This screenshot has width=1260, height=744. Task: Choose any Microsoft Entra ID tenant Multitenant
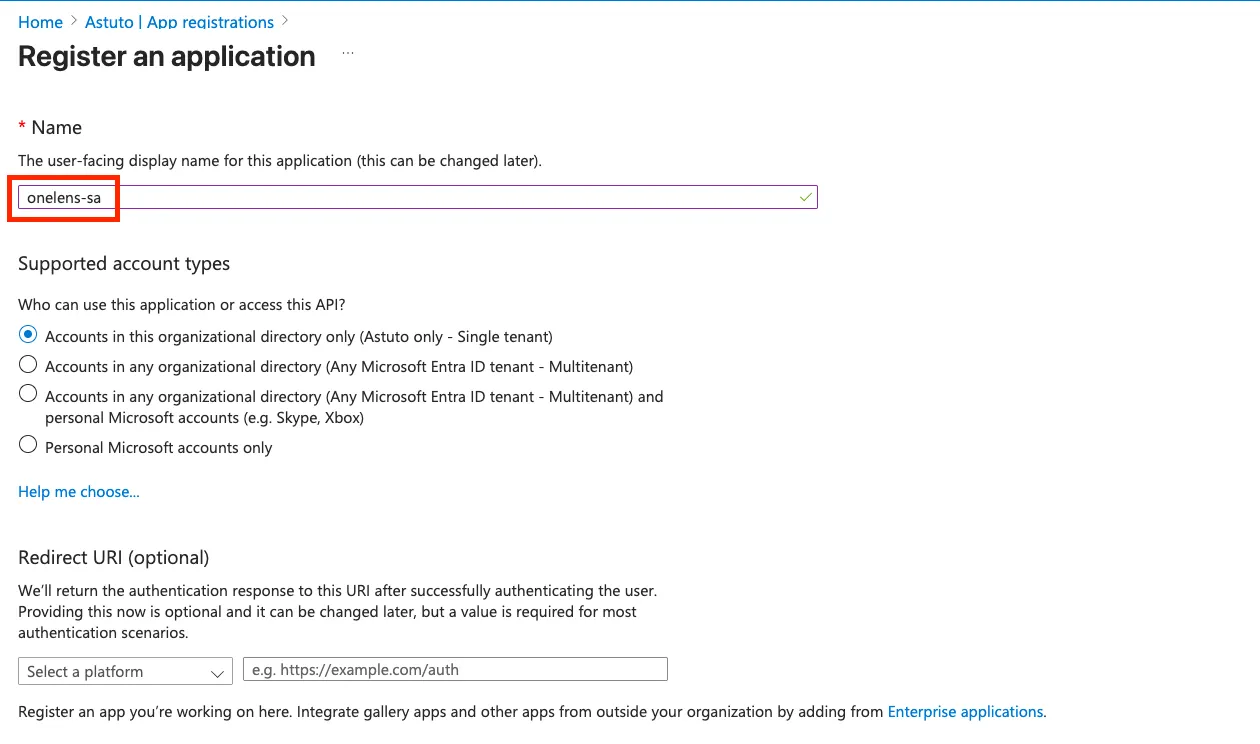(x=28, y=365)
